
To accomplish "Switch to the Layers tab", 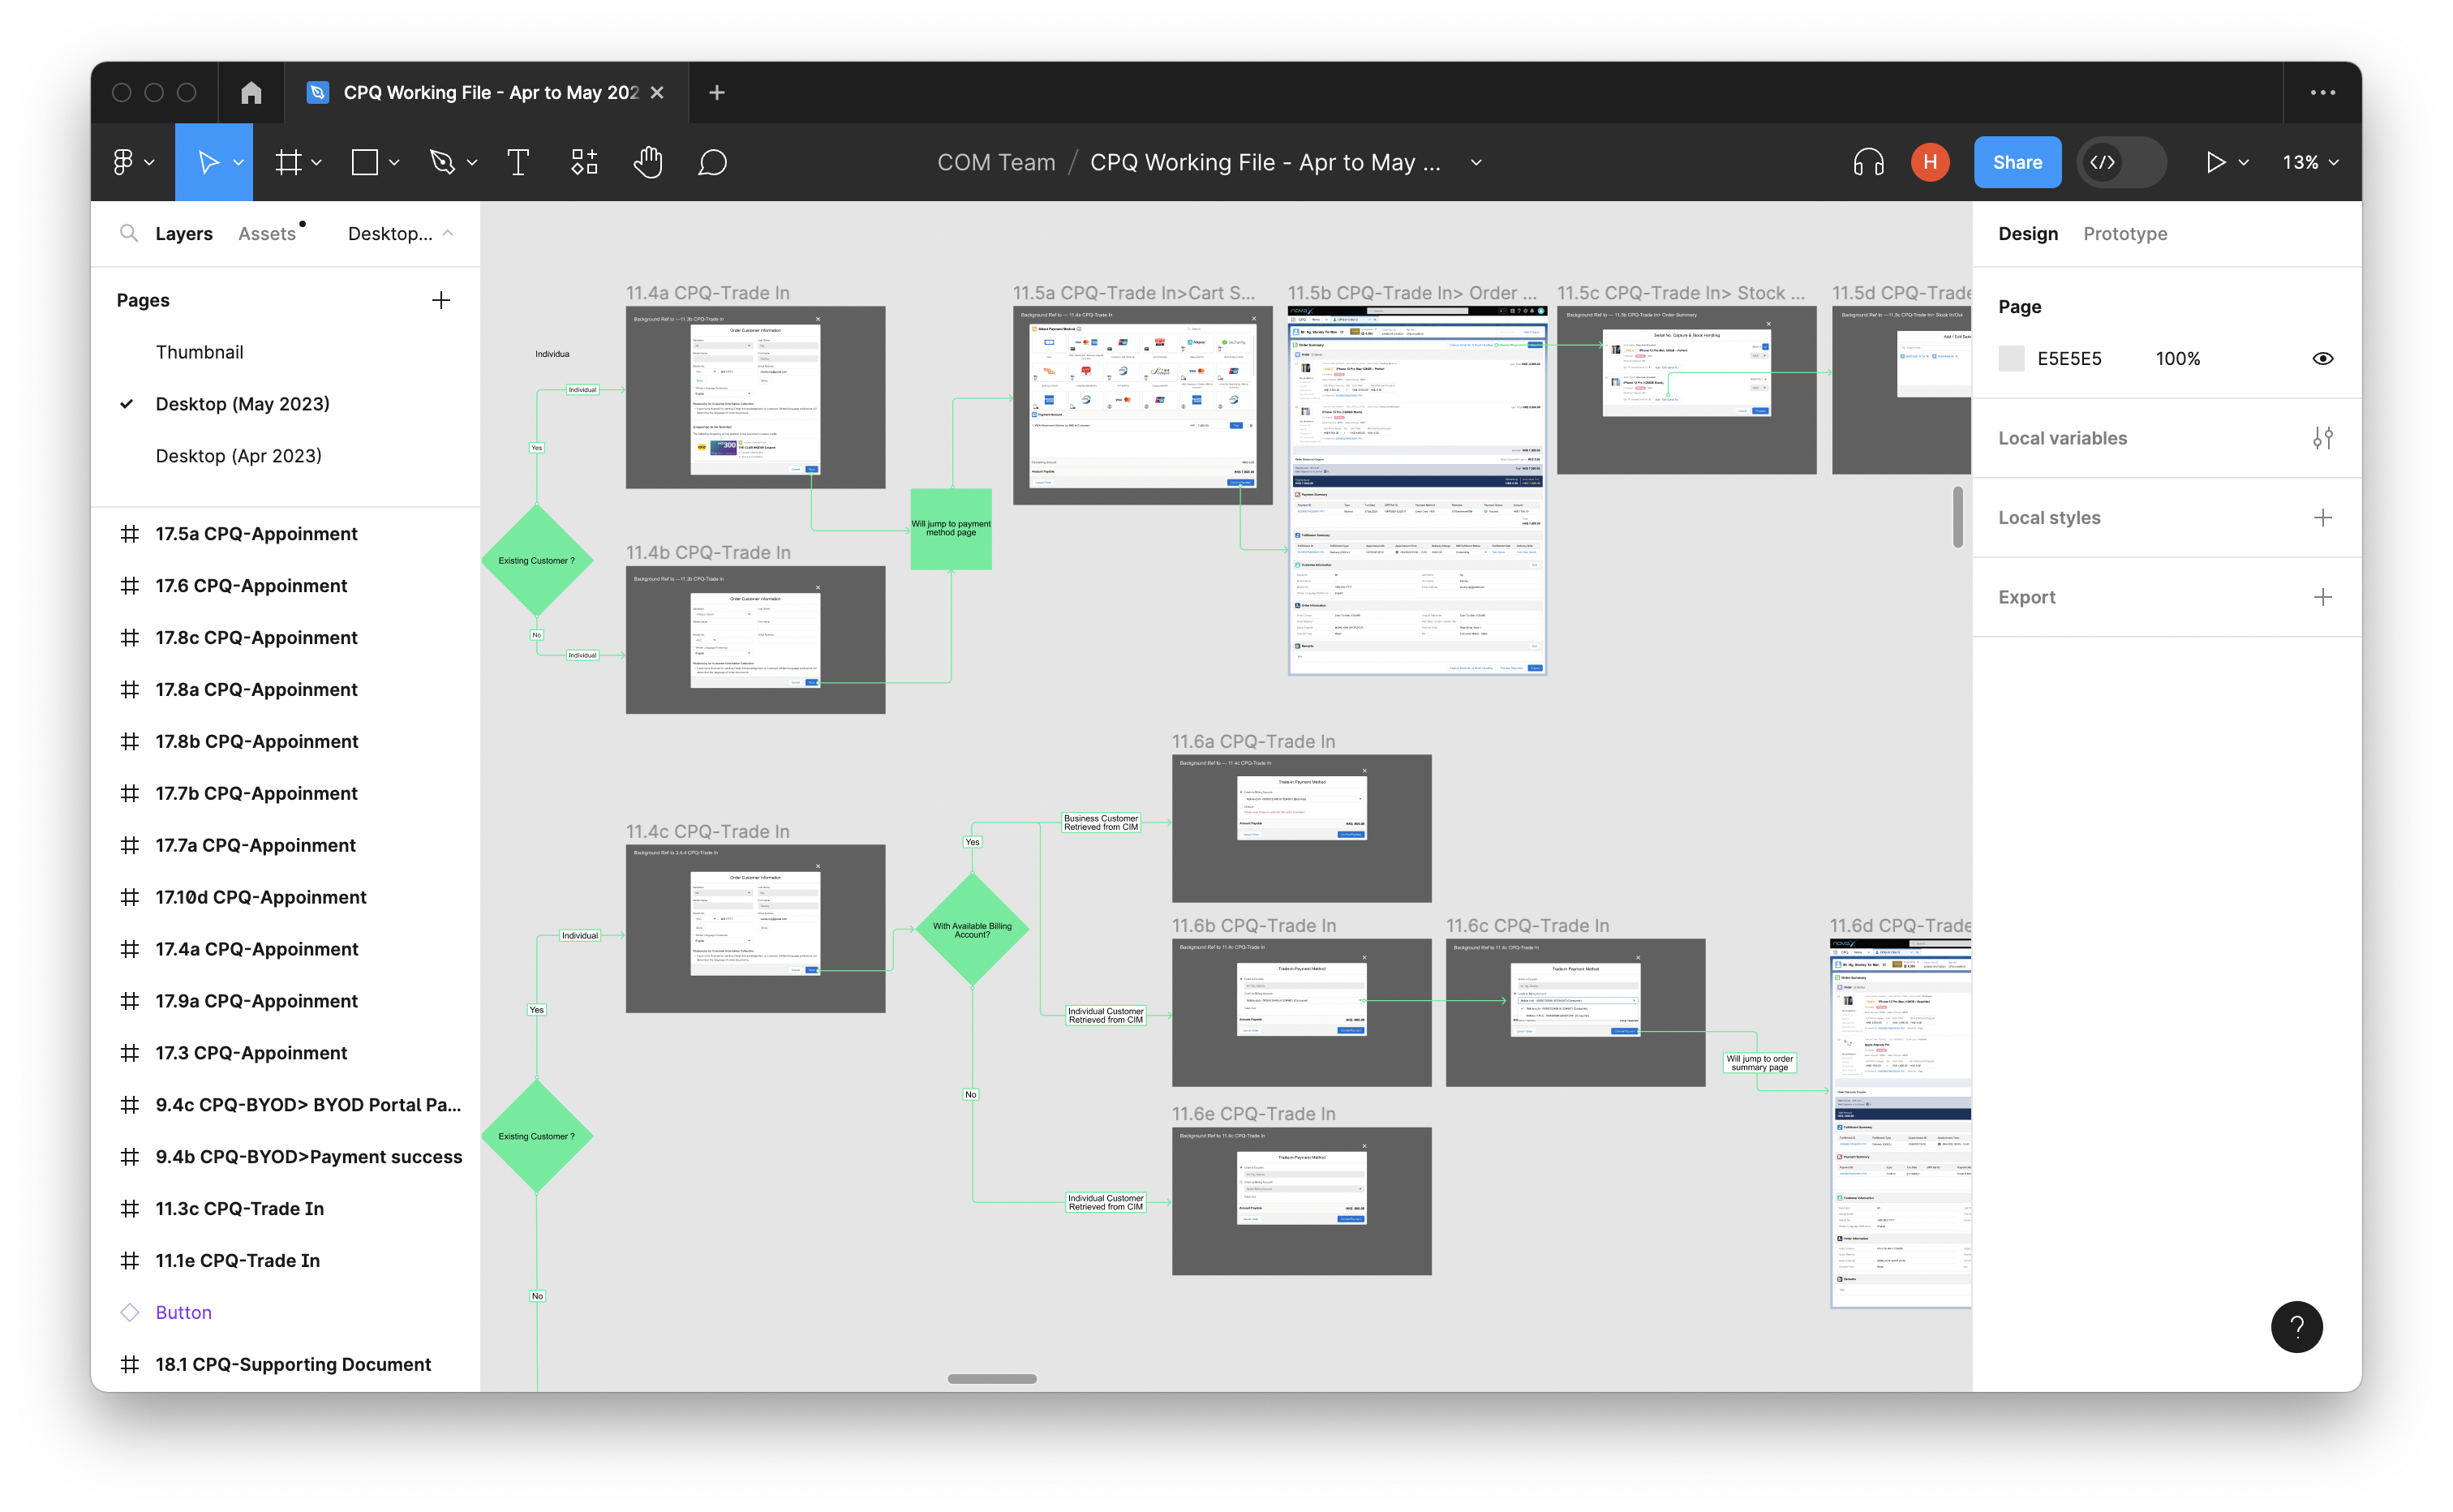I will [184, 233].
